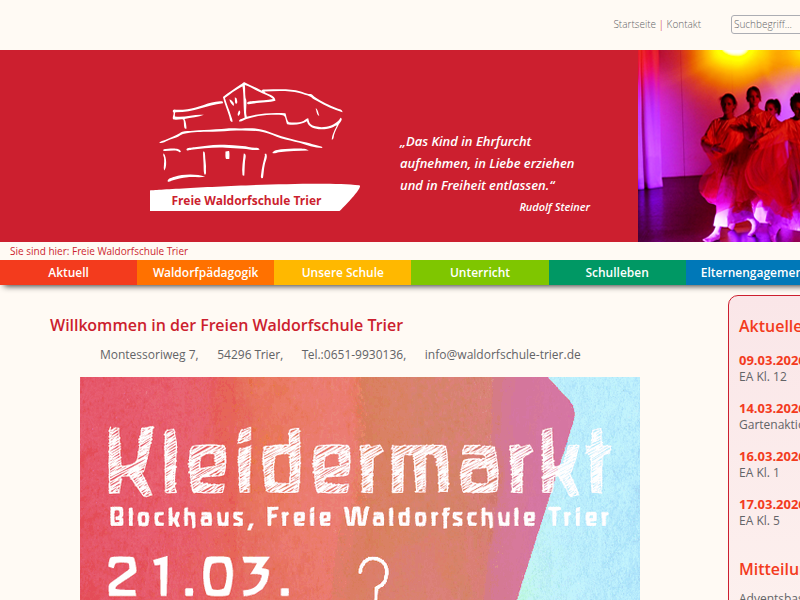Open the Elternengagement menu
800x600 pixels.
click(743, 272)
